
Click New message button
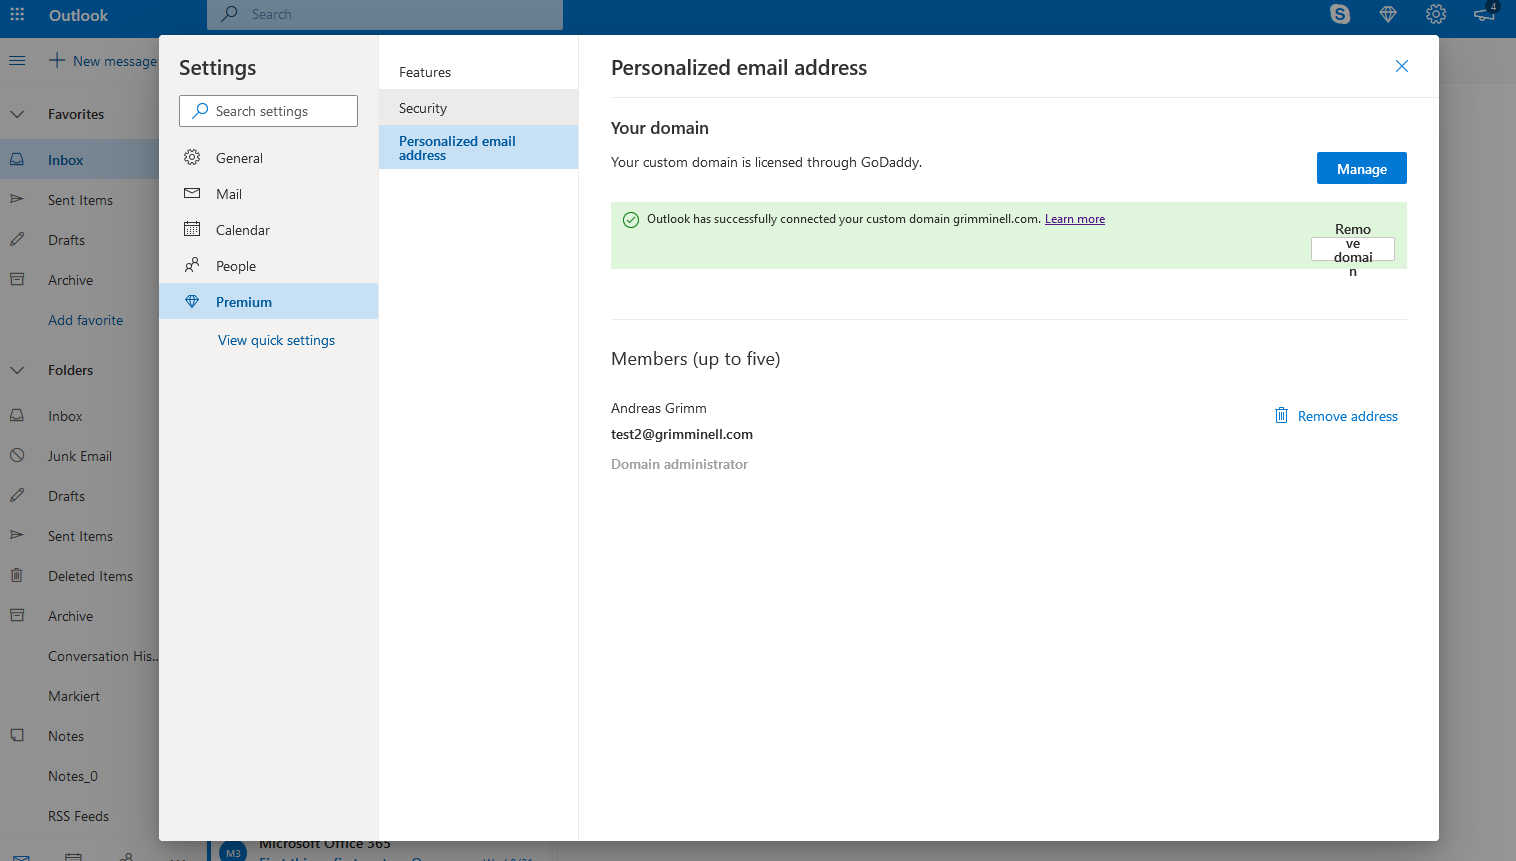coord(103,61)
